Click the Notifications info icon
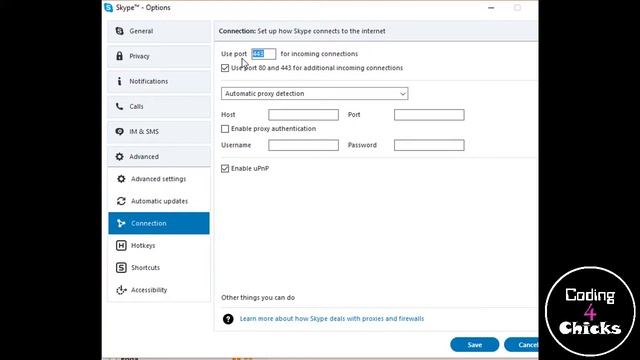This screenshot has height=360, width=640. [120, 81]
